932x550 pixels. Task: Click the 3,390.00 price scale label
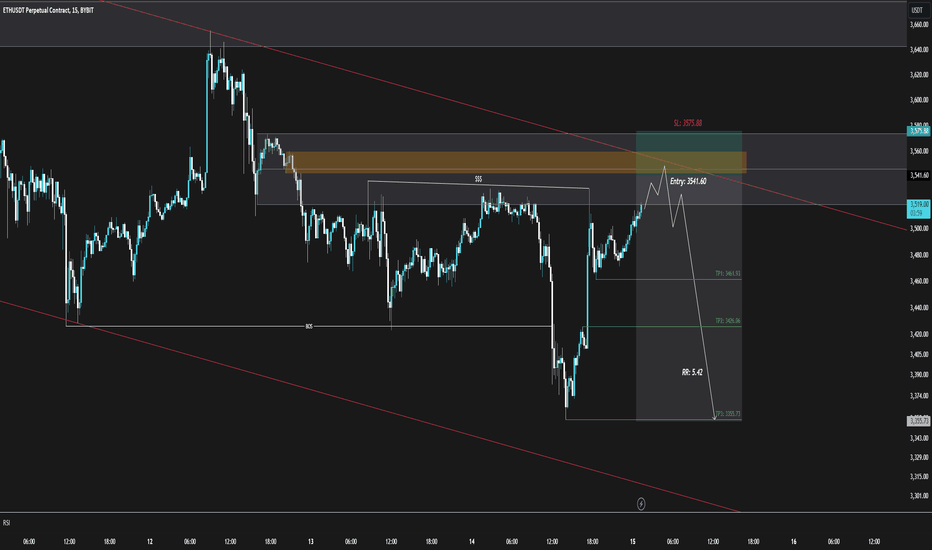pos(919,375)
